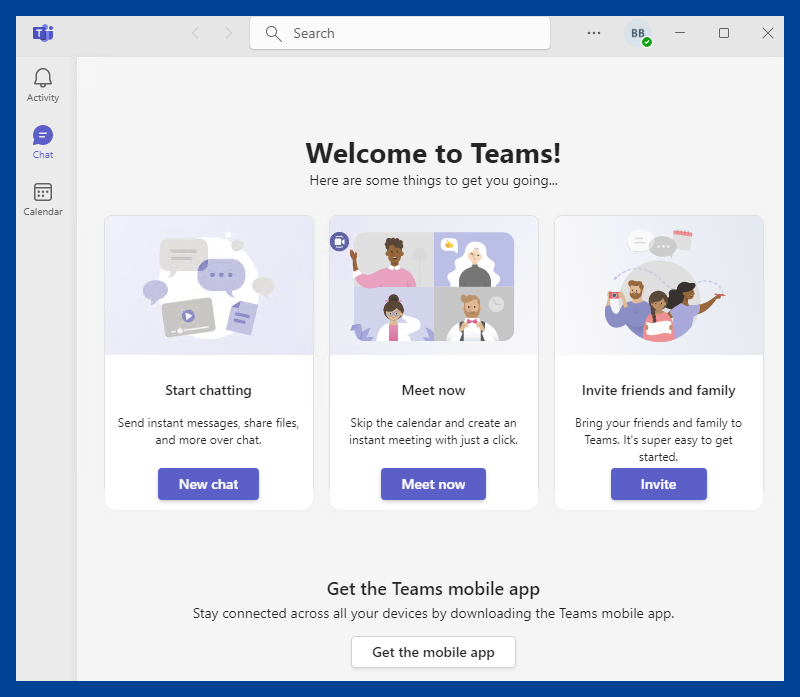Click into the Search field
Screen dimensions: 800x697
tap(400, 33)
